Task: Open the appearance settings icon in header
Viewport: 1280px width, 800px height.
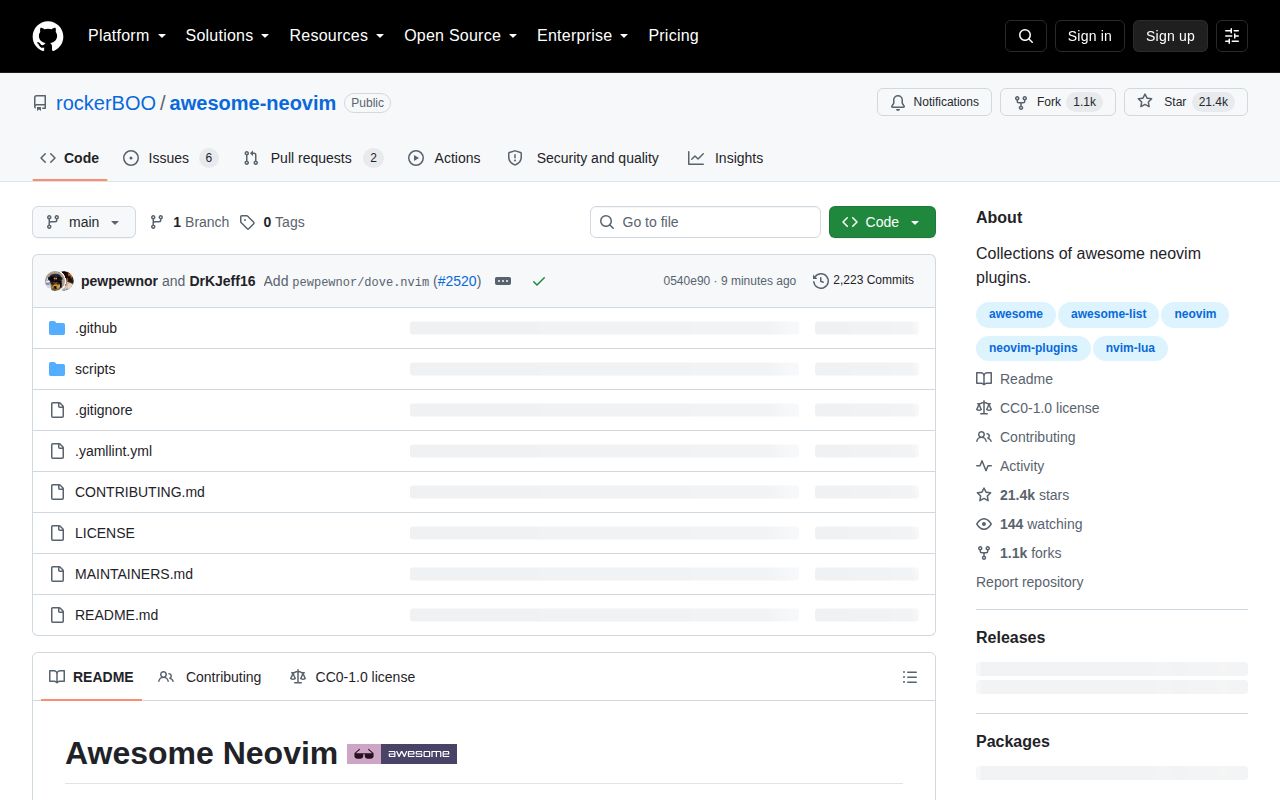Action: (1232, 36)
